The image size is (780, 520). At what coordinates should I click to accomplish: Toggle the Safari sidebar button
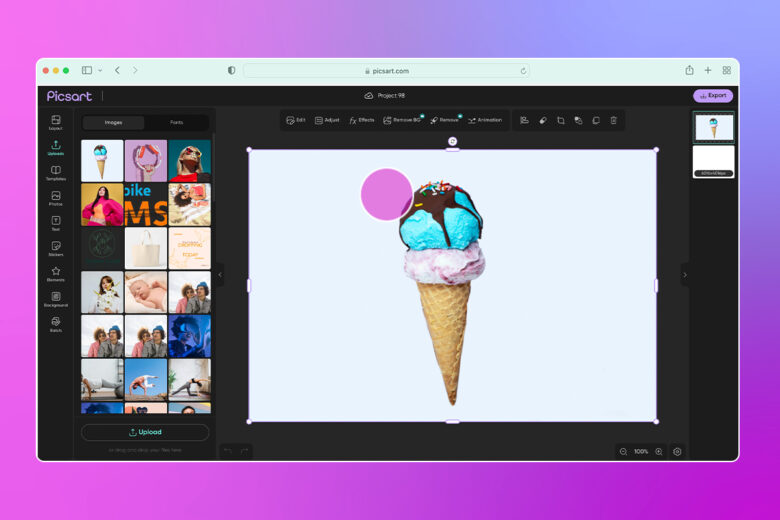(x=87, y=70)
